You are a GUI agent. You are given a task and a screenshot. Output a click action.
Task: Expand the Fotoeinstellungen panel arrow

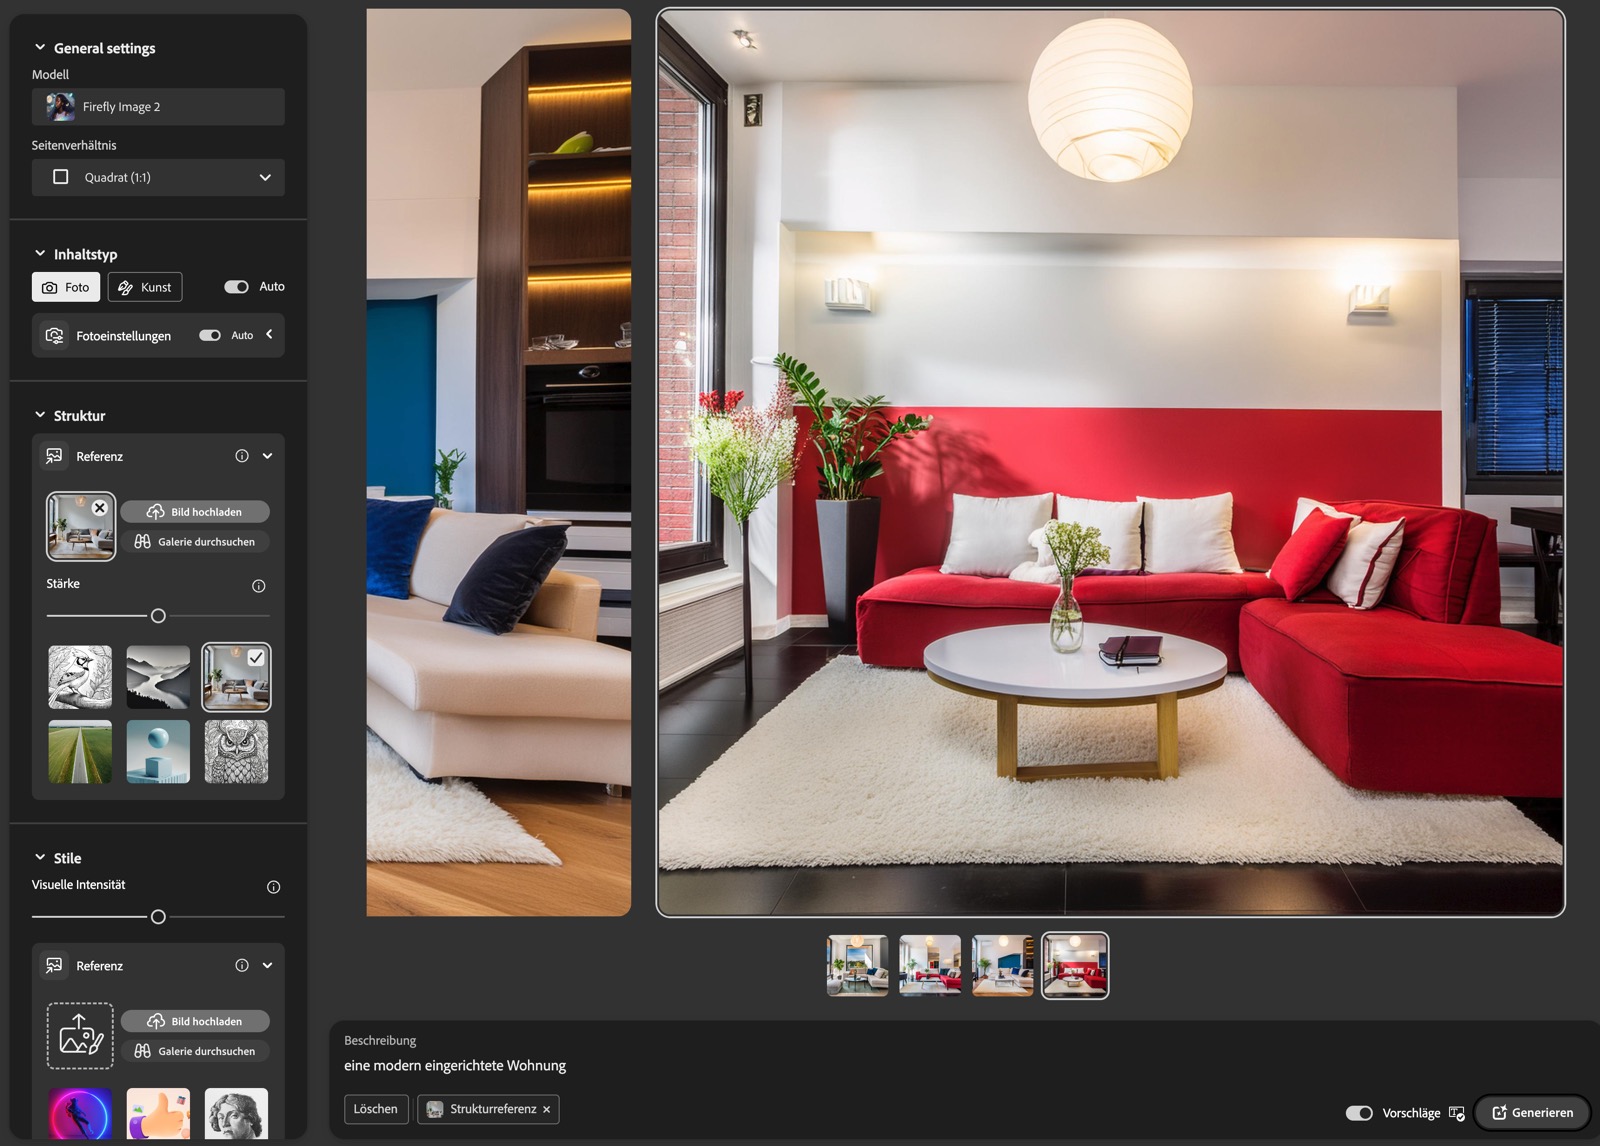[269, 334]
